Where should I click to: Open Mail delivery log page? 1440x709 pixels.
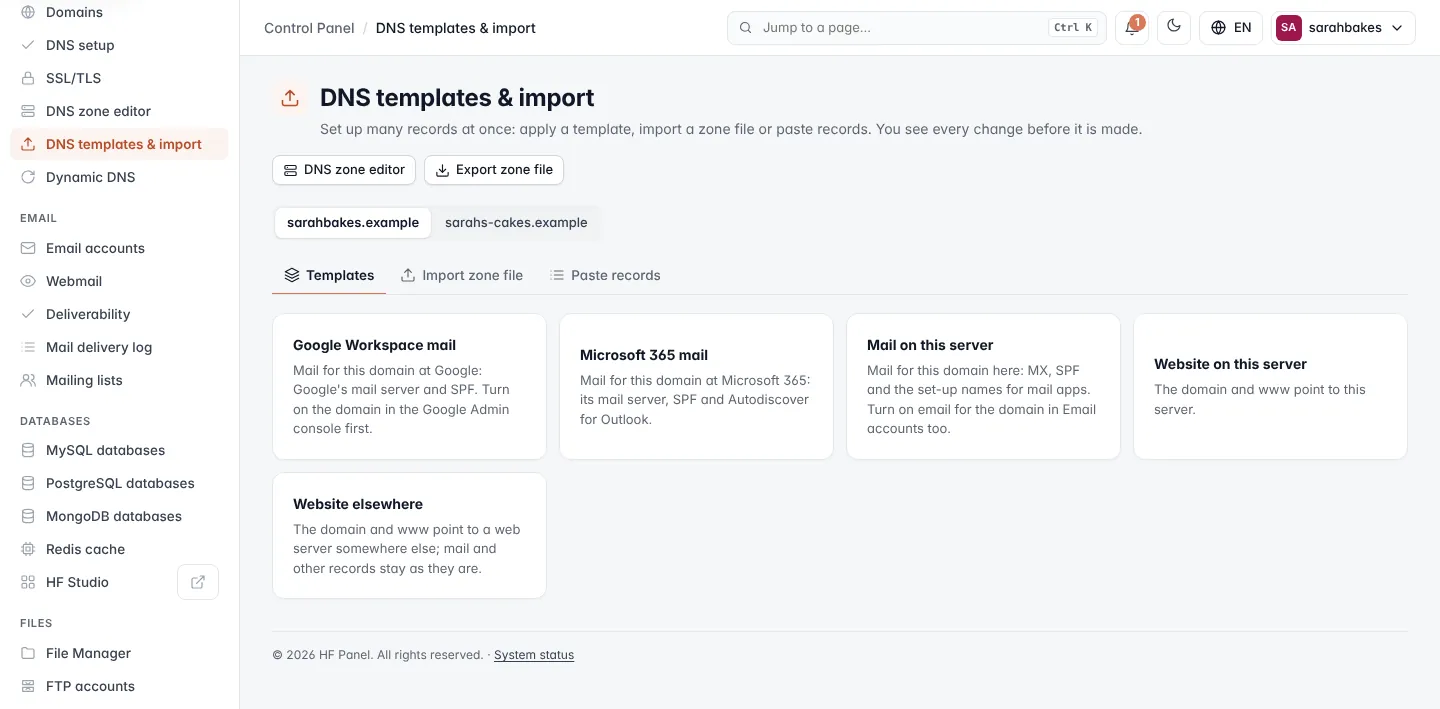[x=119, y=347]
